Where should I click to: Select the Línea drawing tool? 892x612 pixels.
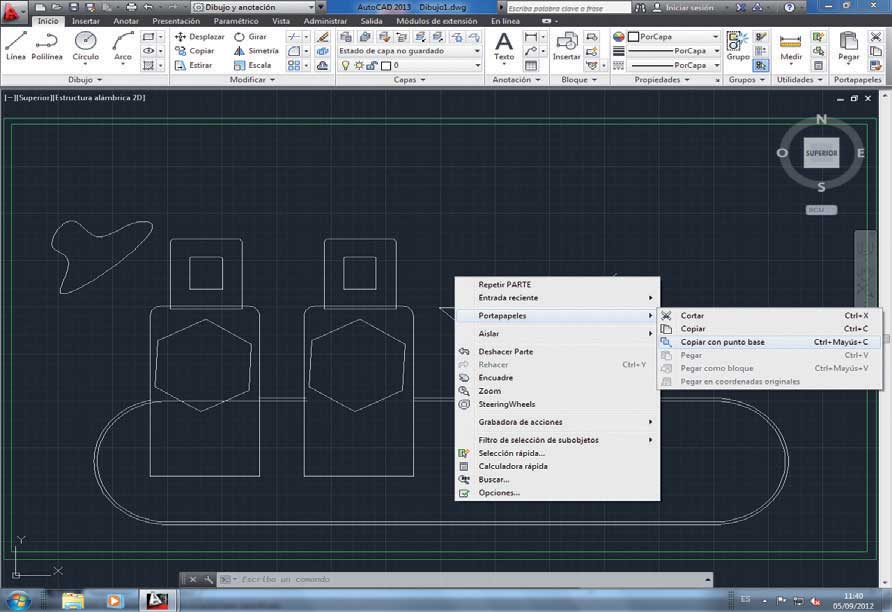(x=16, y=46)
